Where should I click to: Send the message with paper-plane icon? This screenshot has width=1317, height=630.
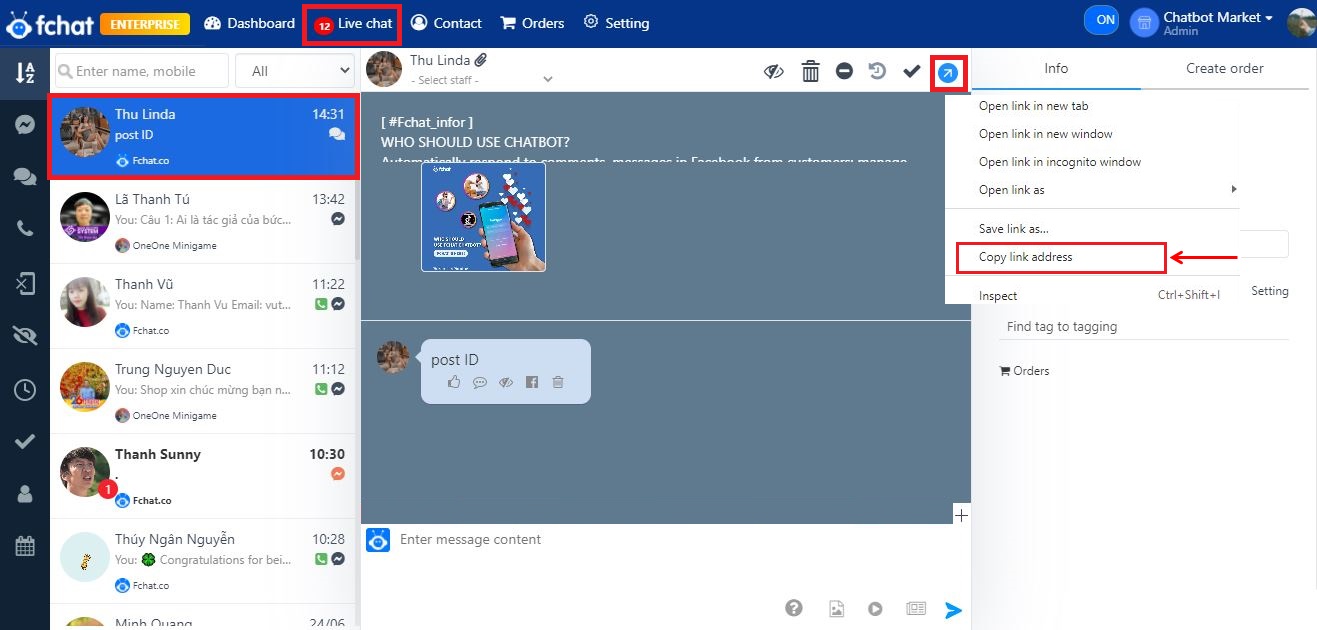[953, 609]
